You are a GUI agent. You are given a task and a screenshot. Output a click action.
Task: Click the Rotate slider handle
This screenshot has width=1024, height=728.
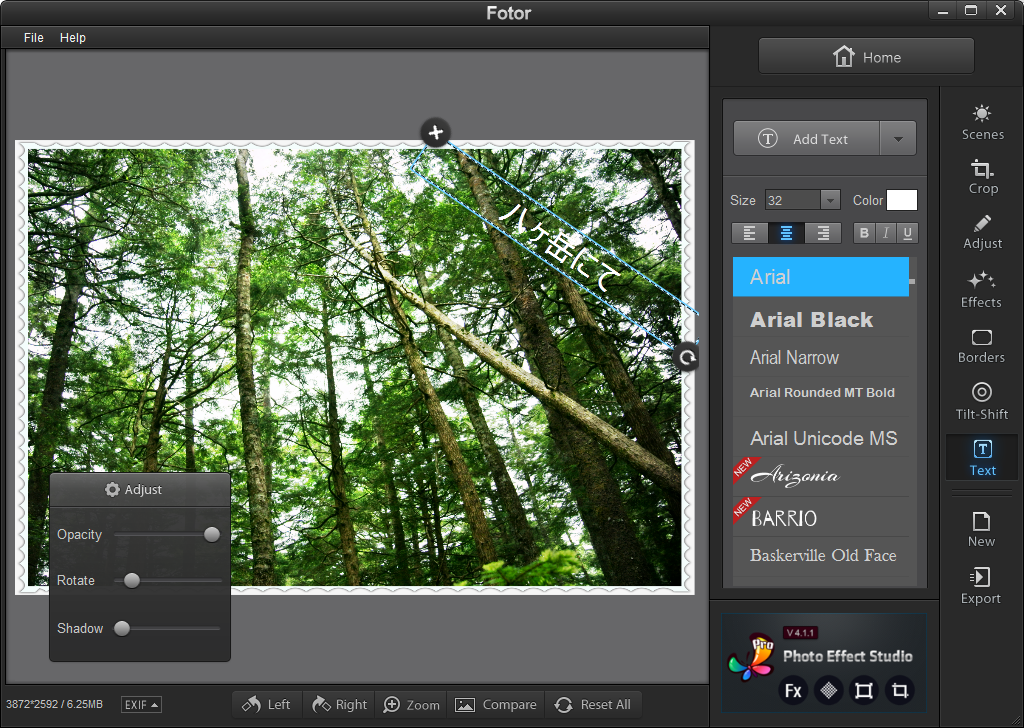132,580
